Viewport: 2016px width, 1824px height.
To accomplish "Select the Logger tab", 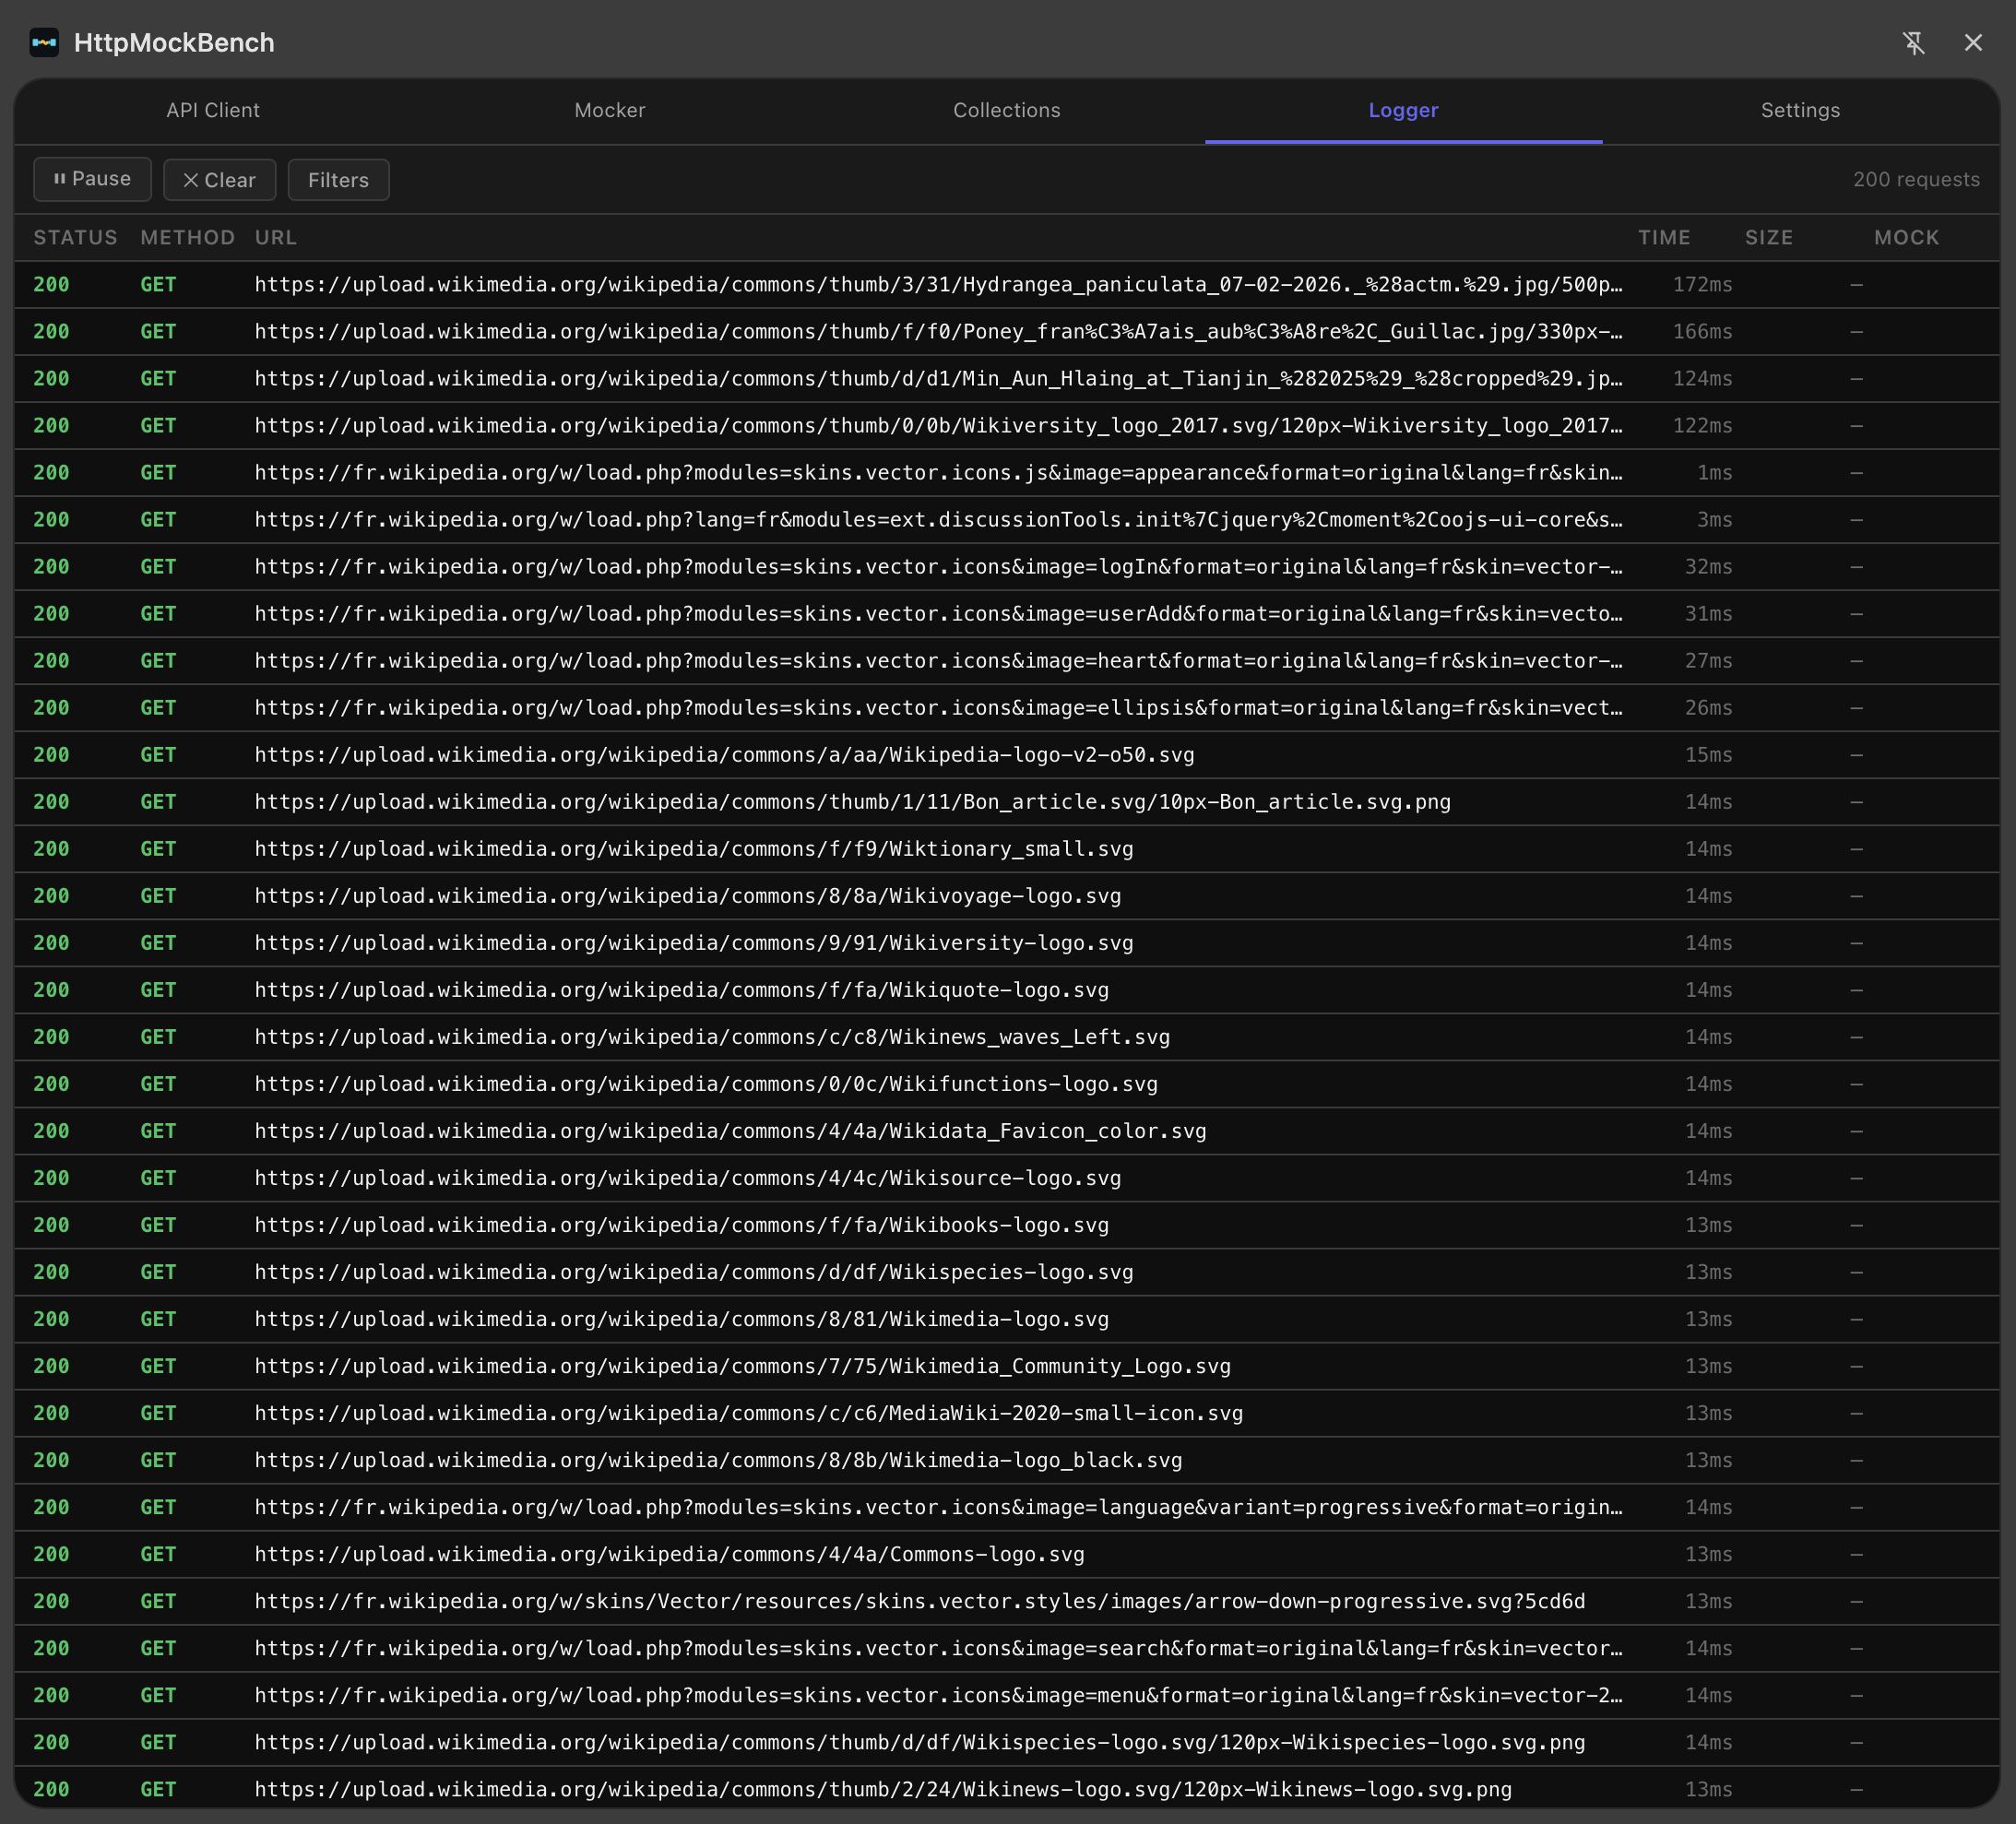I will pyautogui.click(x=1403, y=110).
